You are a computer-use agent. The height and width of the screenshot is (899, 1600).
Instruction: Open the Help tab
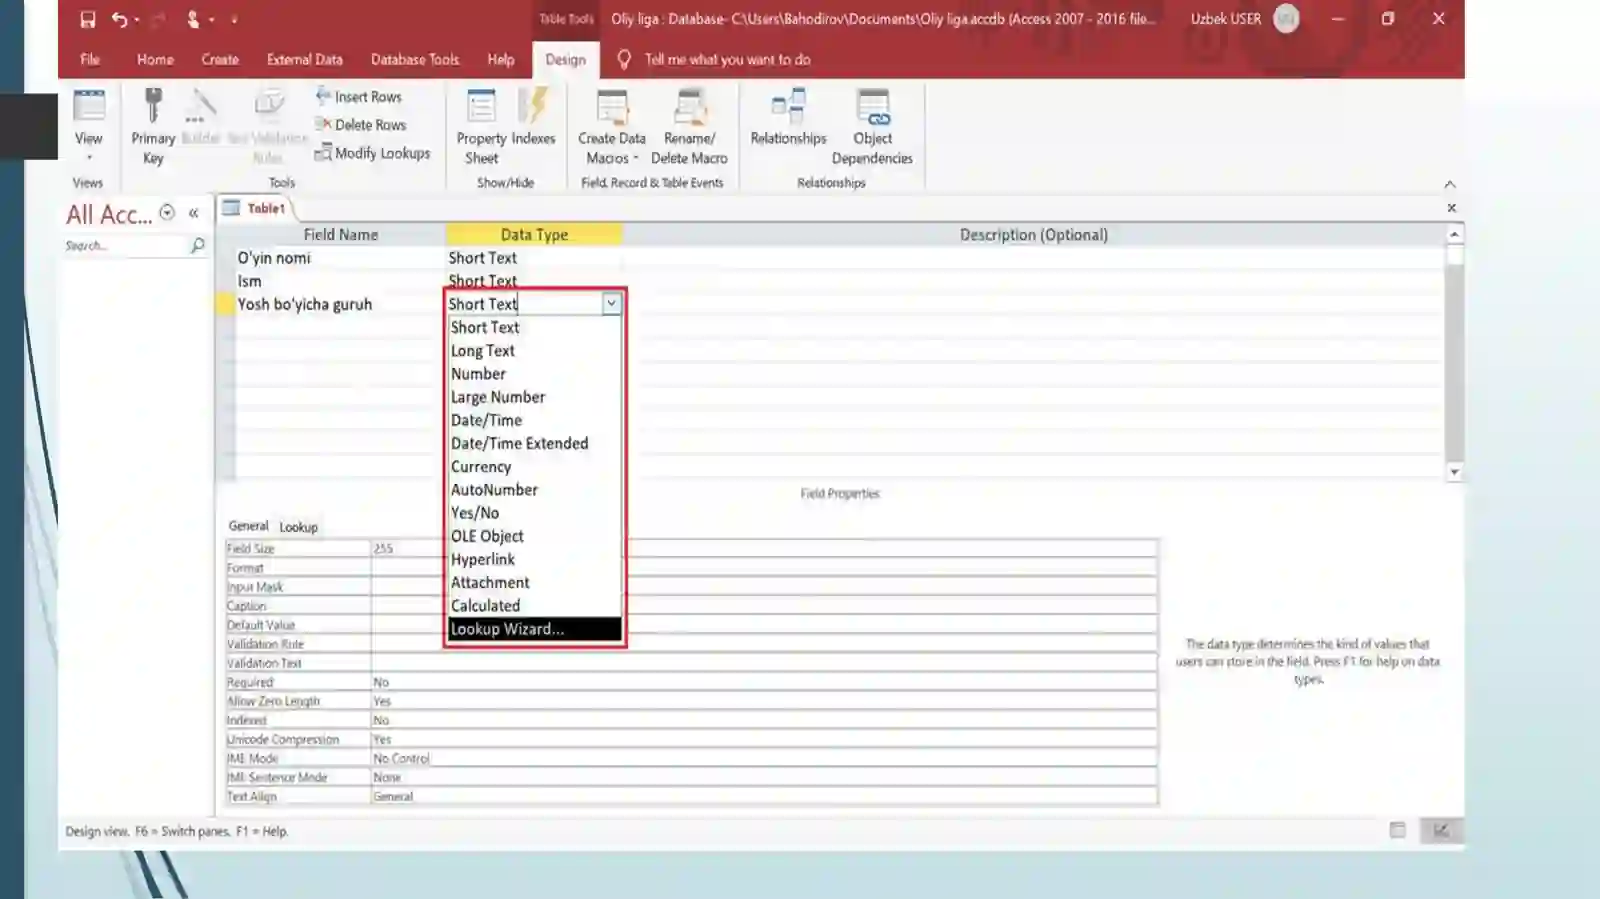click(501, 60)
